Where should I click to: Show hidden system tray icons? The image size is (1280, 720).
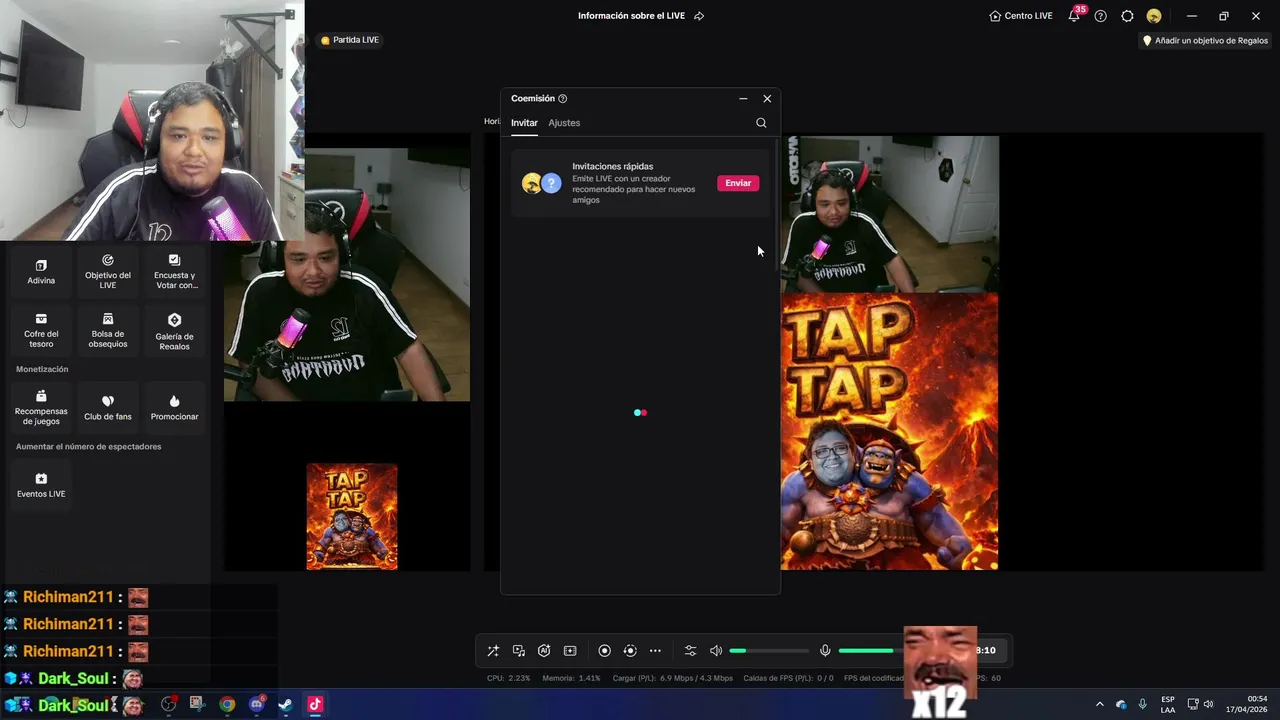[1099, 704]
